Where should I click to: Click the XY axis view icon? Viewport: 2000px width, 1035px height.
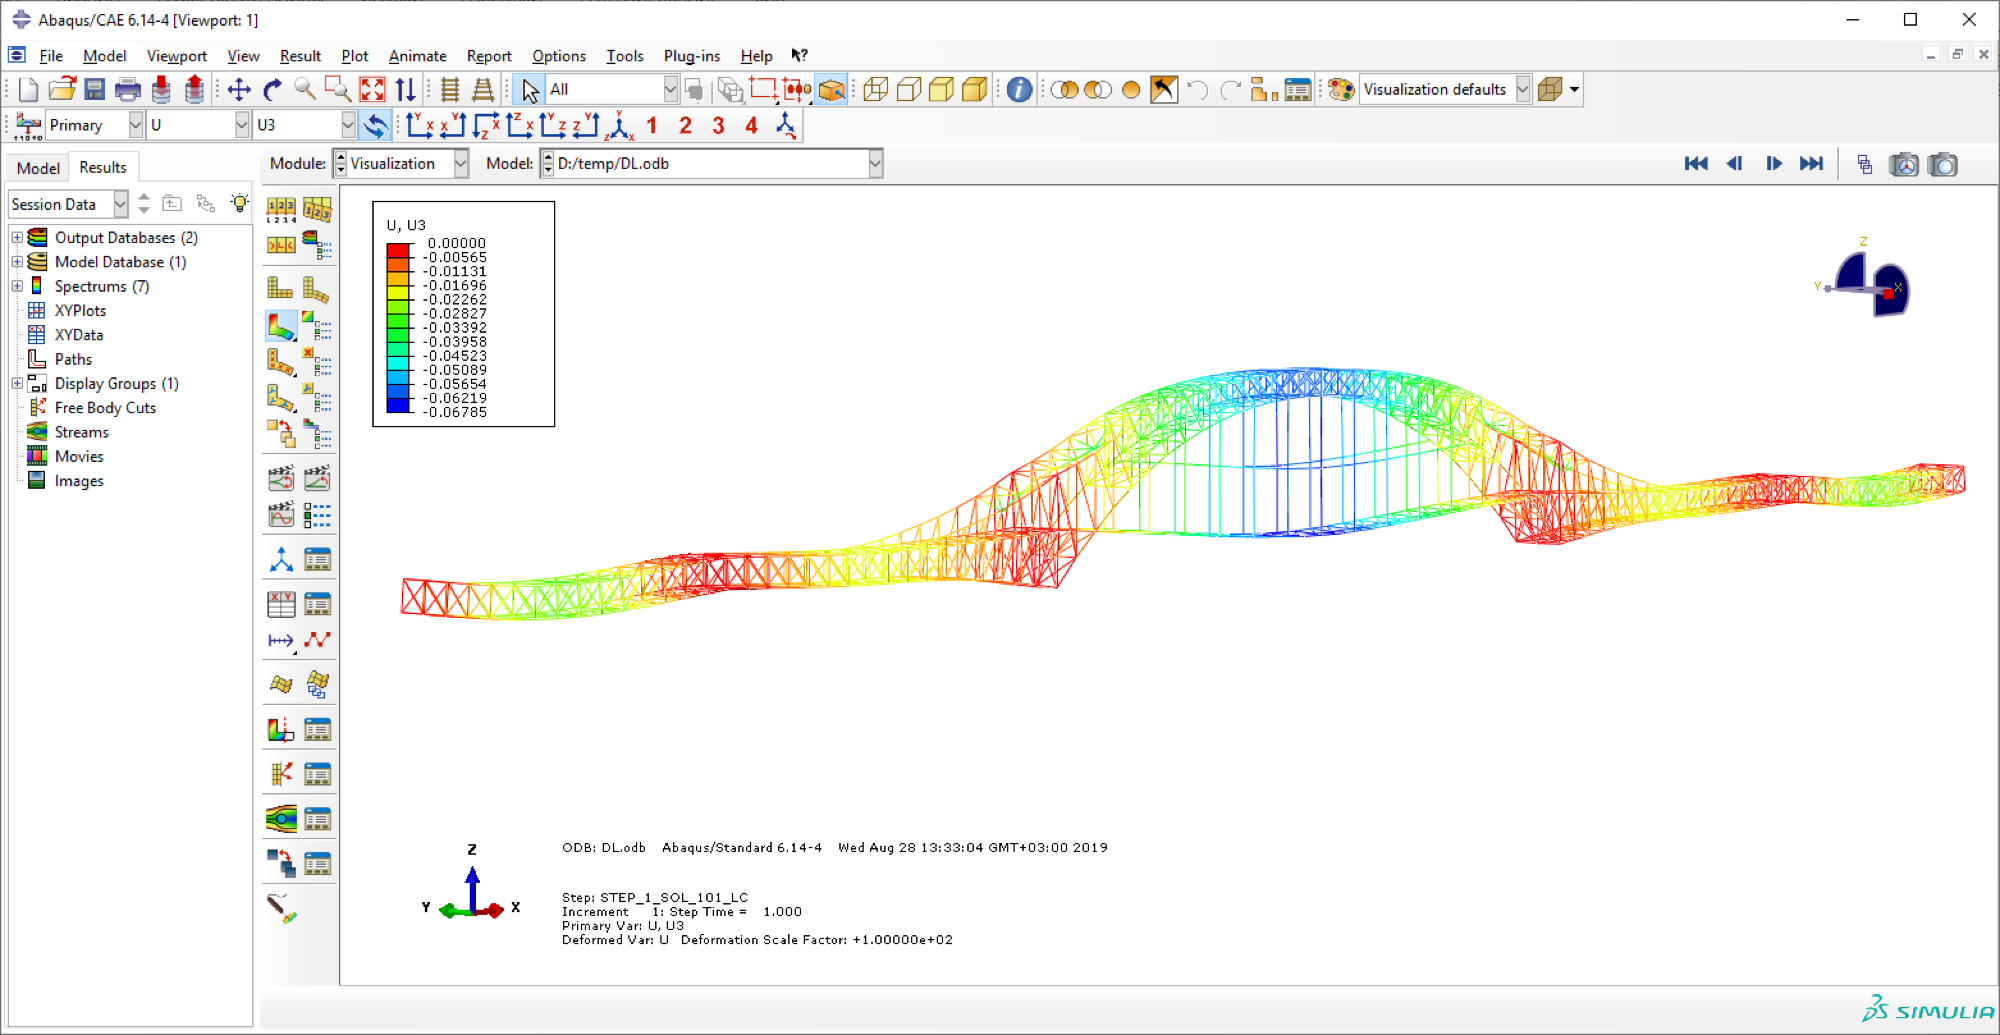pyautogui.click(x=420, y=125)
